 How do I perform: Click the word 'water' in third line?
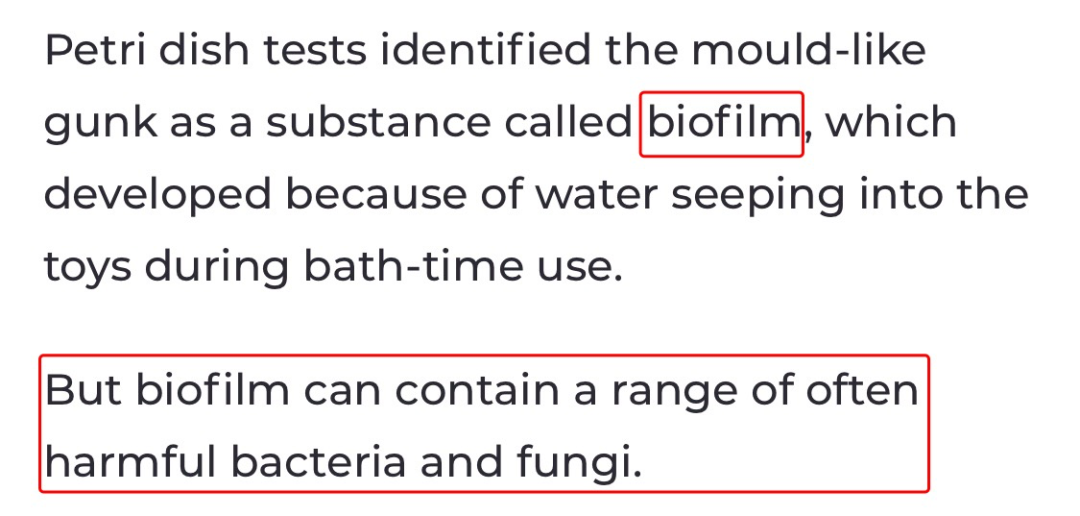coord(596,197)
